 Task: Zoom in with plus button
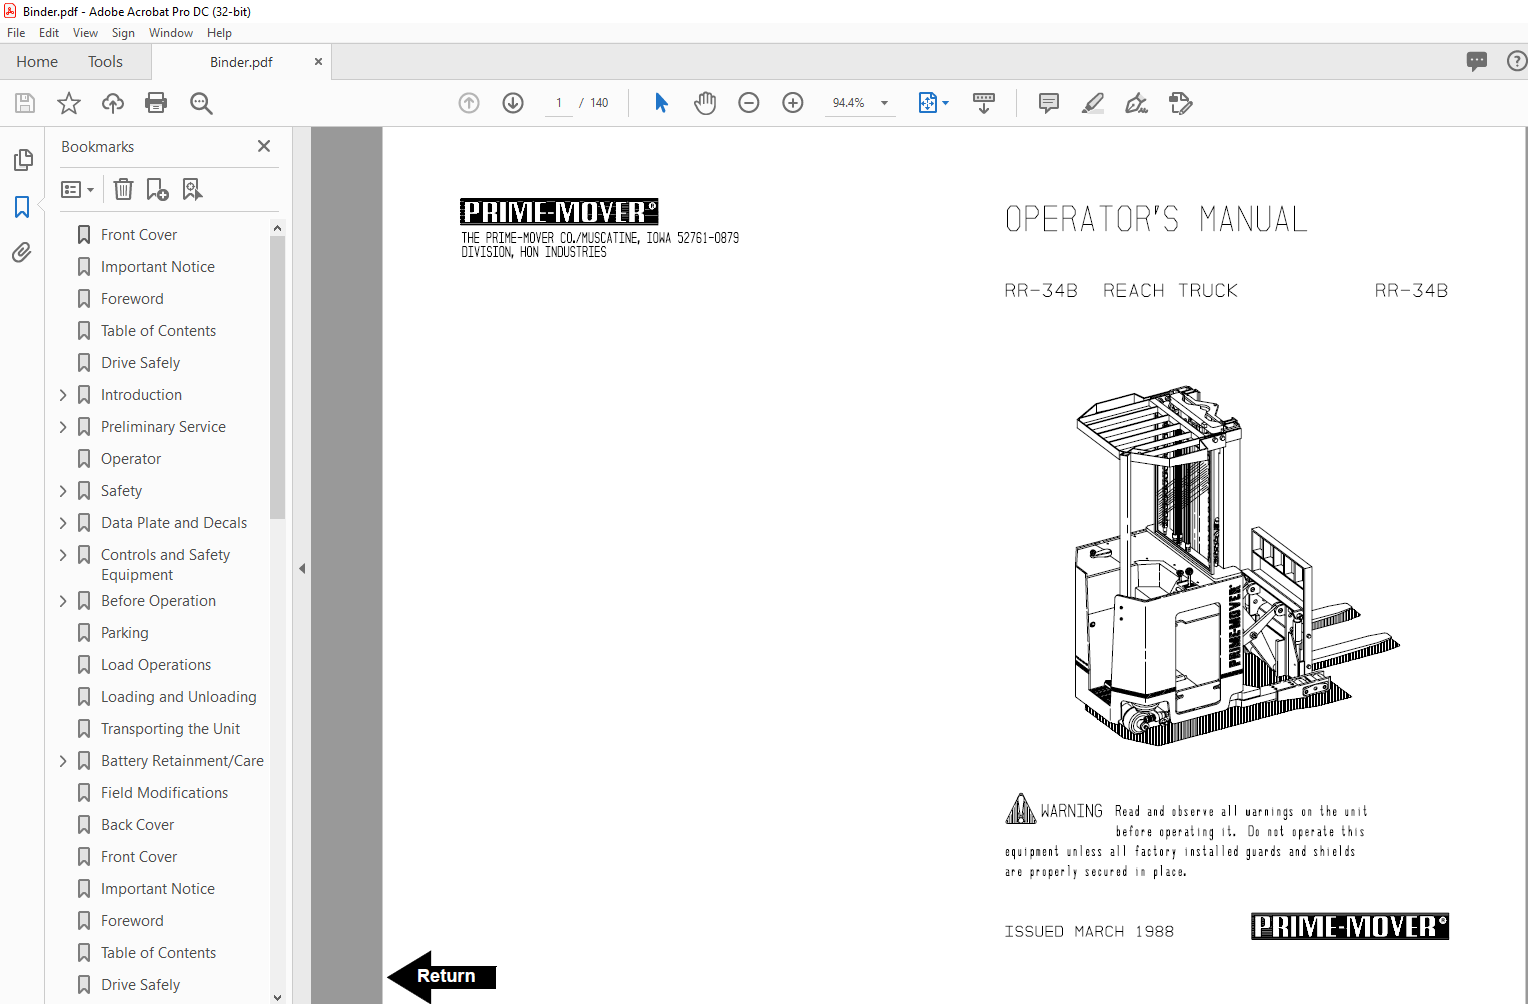pyautogui.click(x=793, y=103)
